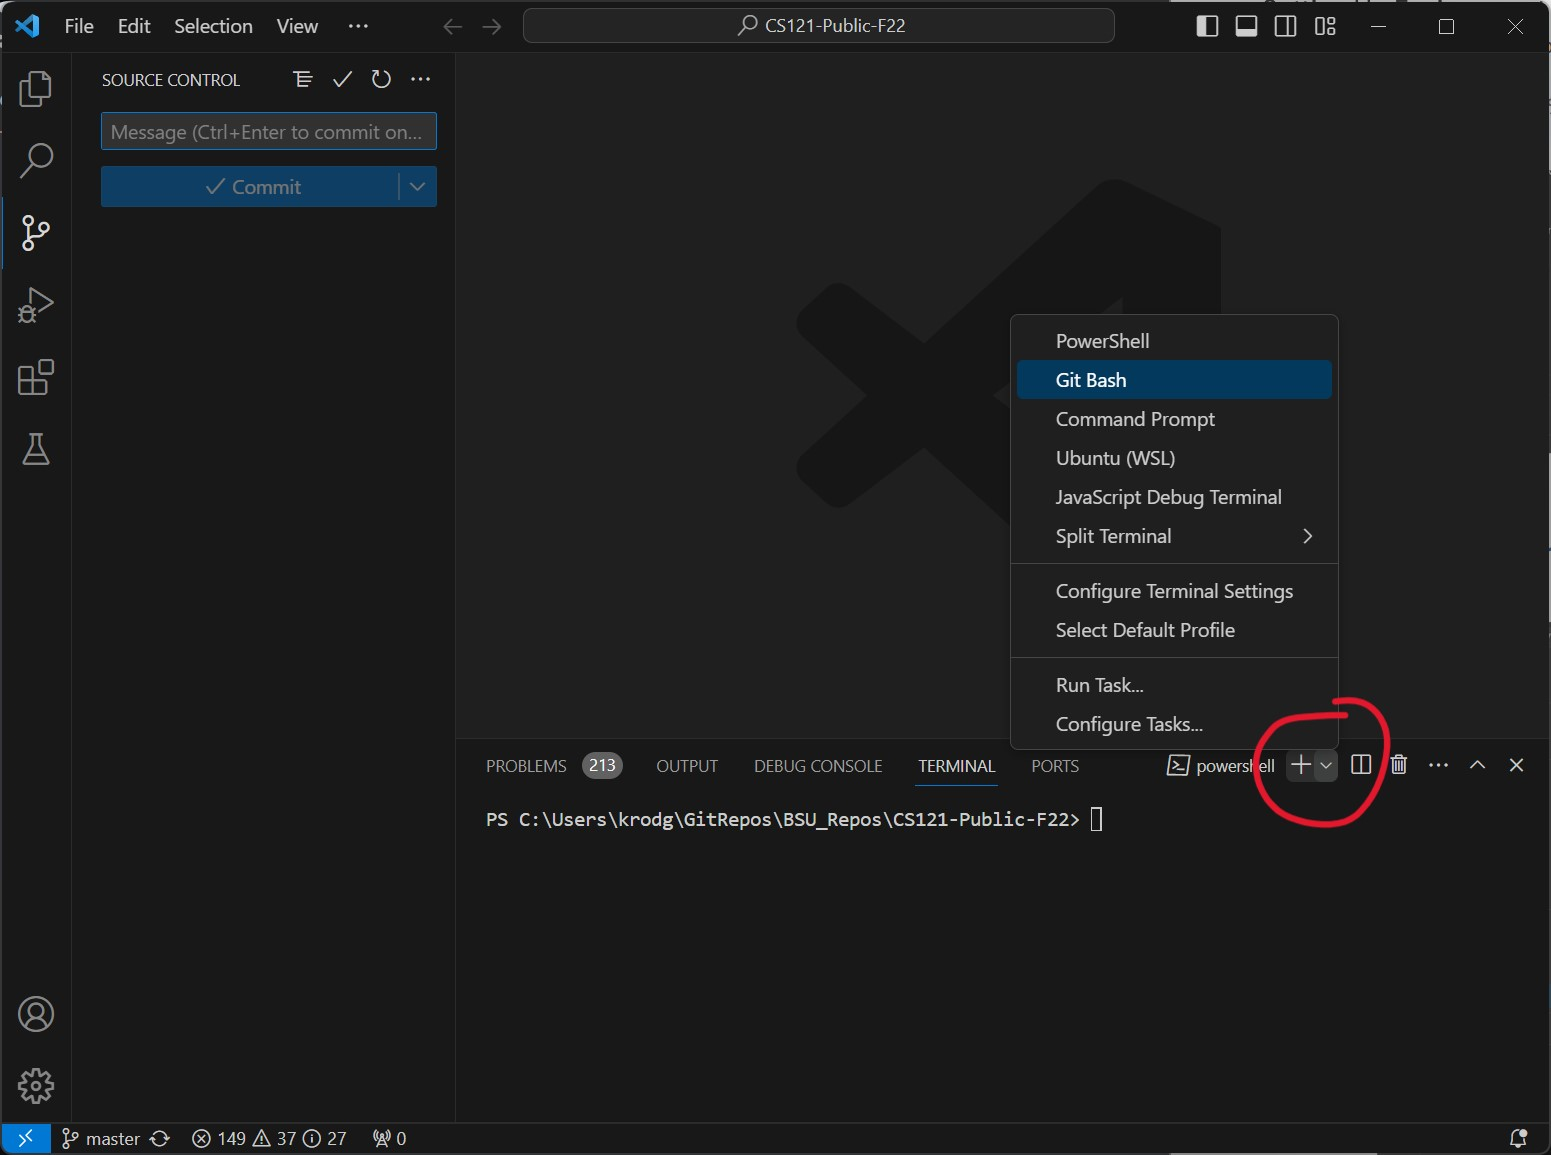Click the master branch in status bar
Image resolution: width=1551 pixels, height=1155 pixels.
[101, 1138]
